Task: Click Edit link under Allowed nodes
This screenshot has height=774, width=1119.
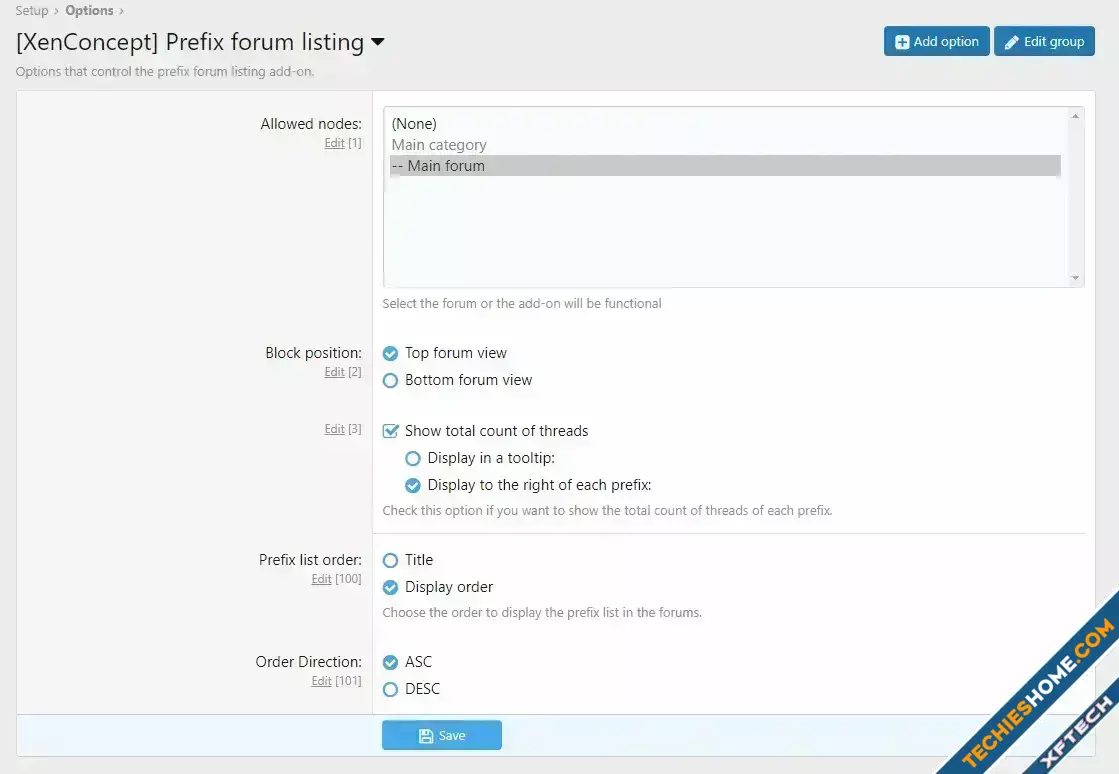Action: pyautogui.click(x=334, y=144)
